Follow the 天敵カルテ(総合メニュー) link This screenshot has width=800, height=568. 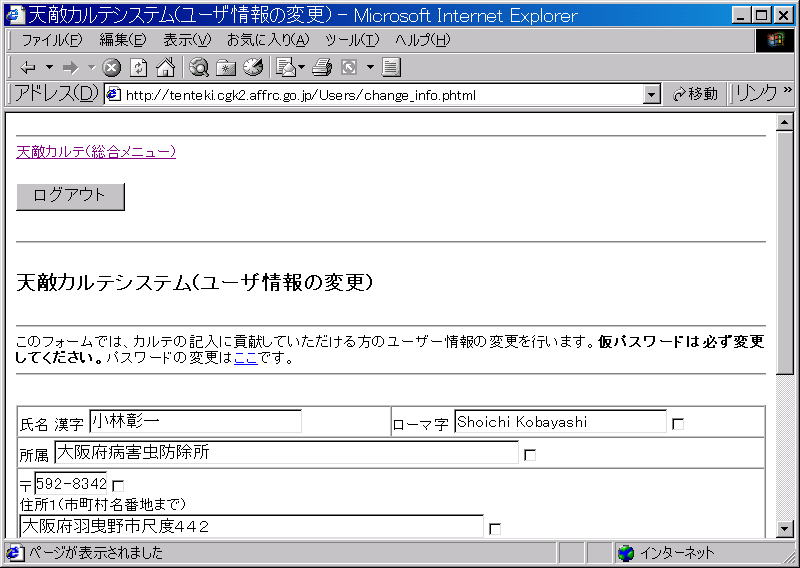[x=96, y=152]
